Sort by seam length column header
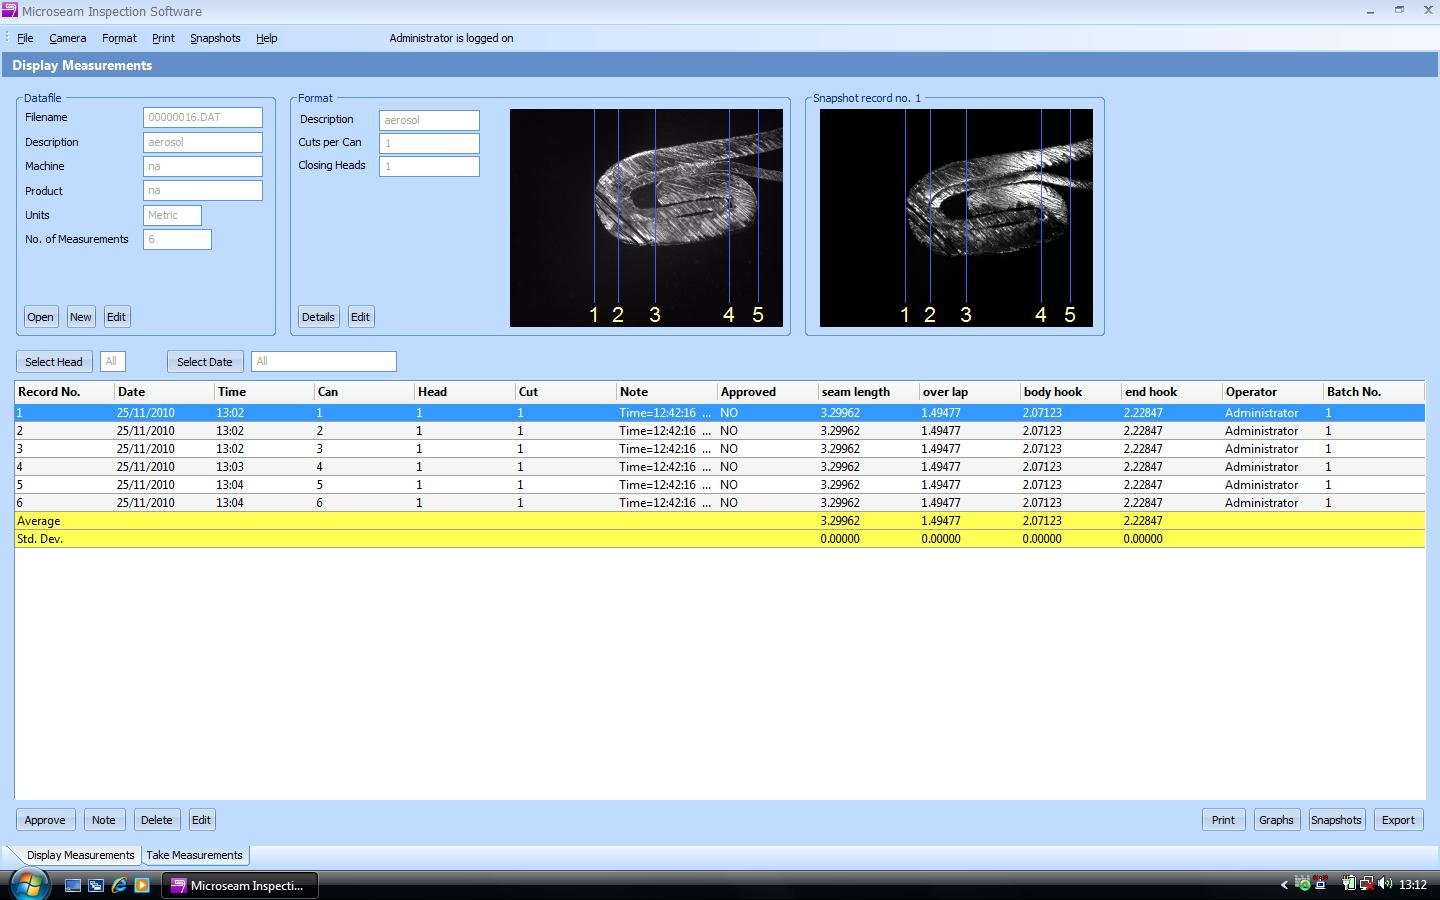The width and height of the screenshot is (1440, 900). 869,392
